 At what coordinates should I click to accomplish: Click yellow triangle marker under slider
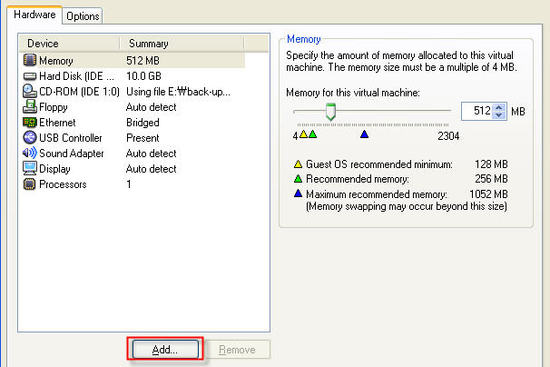pos(303,134)
